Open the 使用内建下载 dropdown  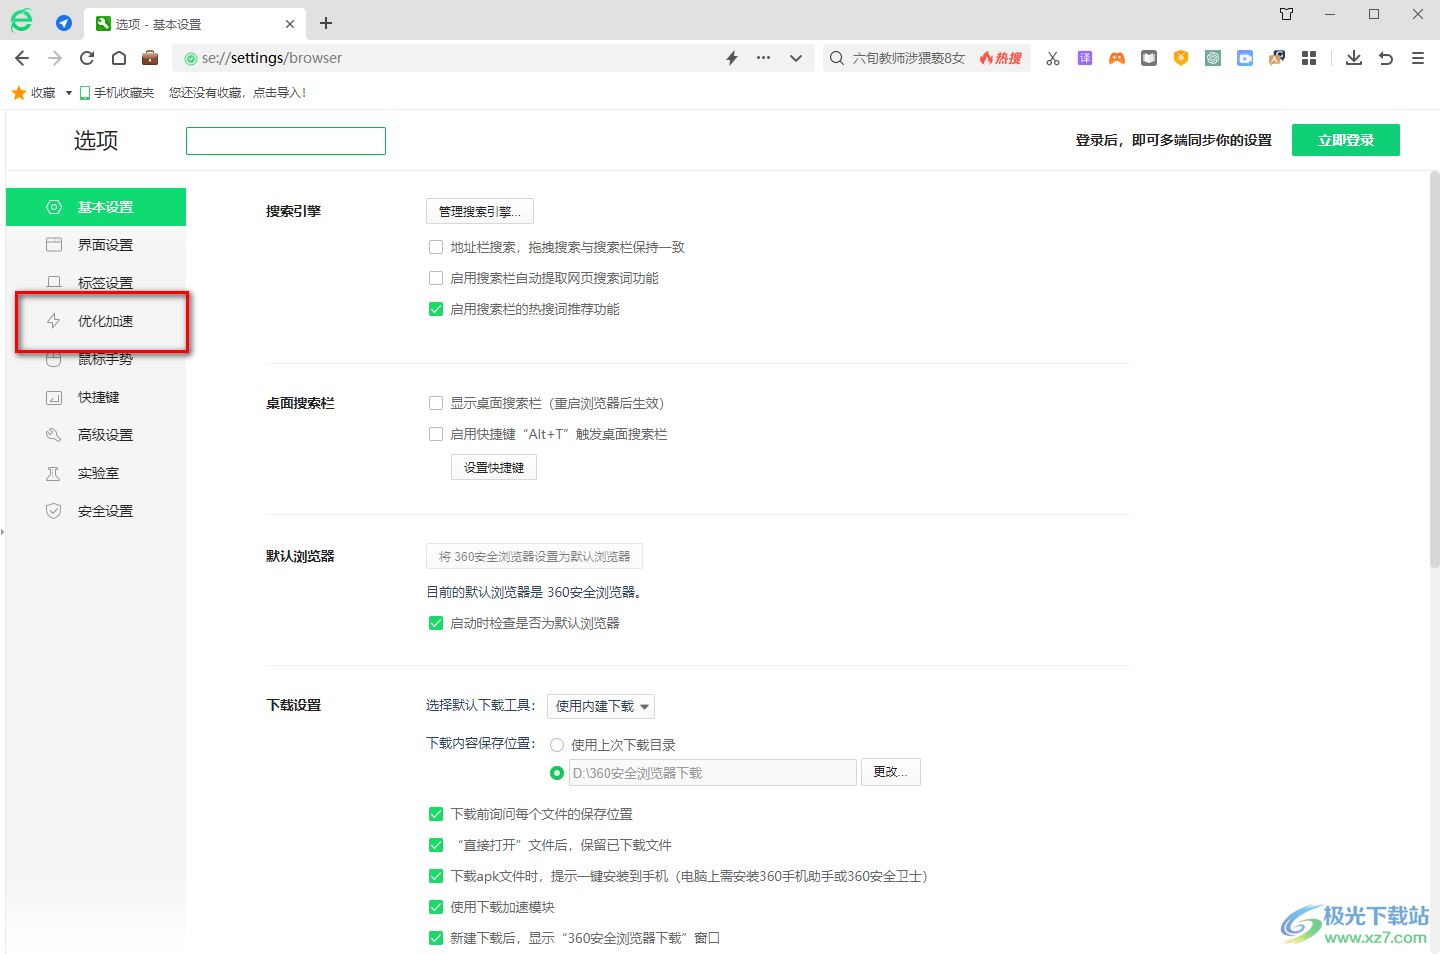pyautogui.click(x=601, y=706)
